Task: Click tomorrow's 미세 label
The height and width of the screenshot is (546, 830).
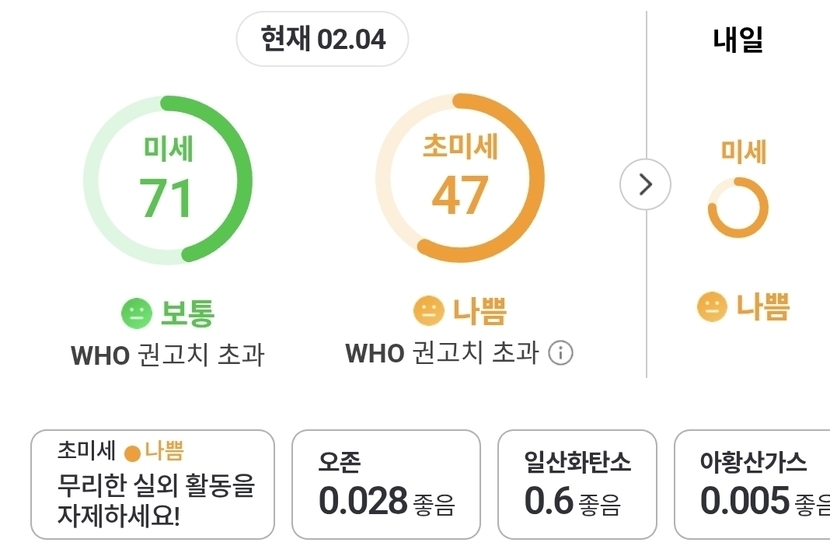Action: click(743, 152)
